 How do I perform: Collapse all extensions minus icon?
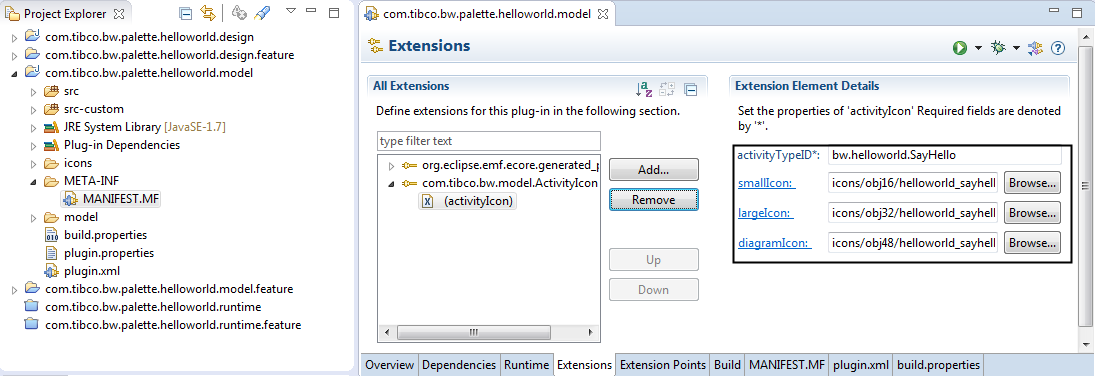691,89
